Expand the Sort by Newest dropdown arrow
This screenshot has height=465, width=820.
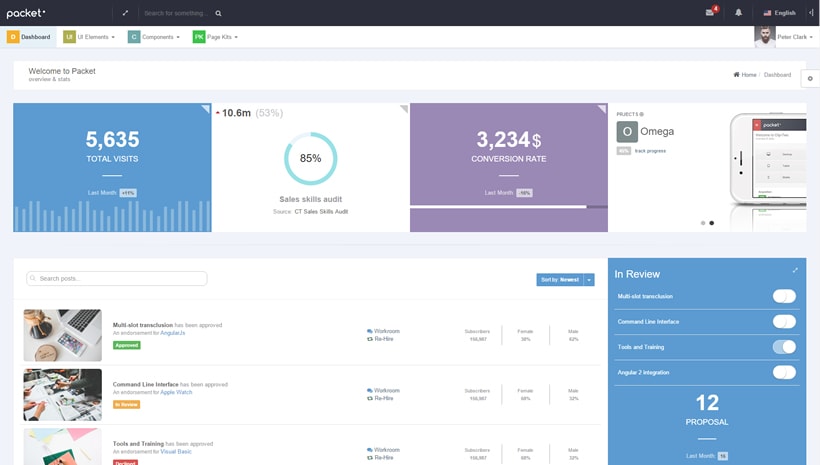pyautogui.click(x=589, y=280)
